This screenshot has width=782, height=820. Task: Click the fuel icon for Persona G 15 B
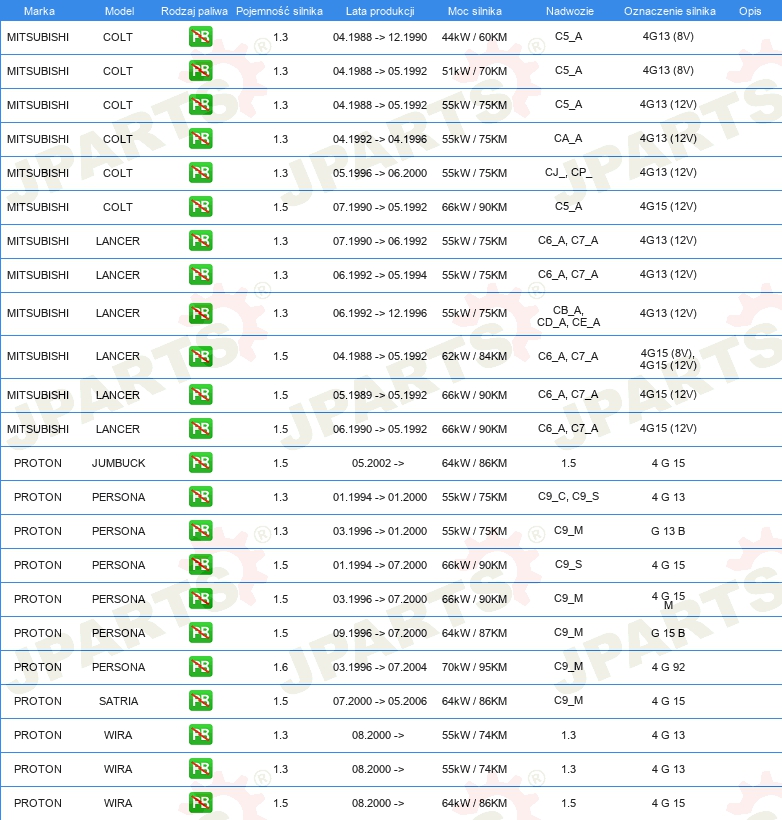(x=201, y=633)
